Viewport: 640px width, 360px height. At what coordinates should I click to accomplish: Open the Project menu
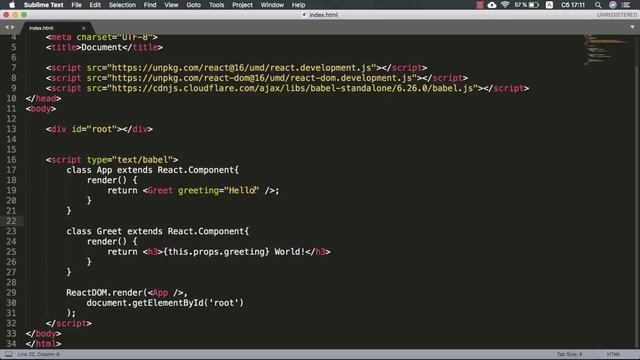[242, 5]
